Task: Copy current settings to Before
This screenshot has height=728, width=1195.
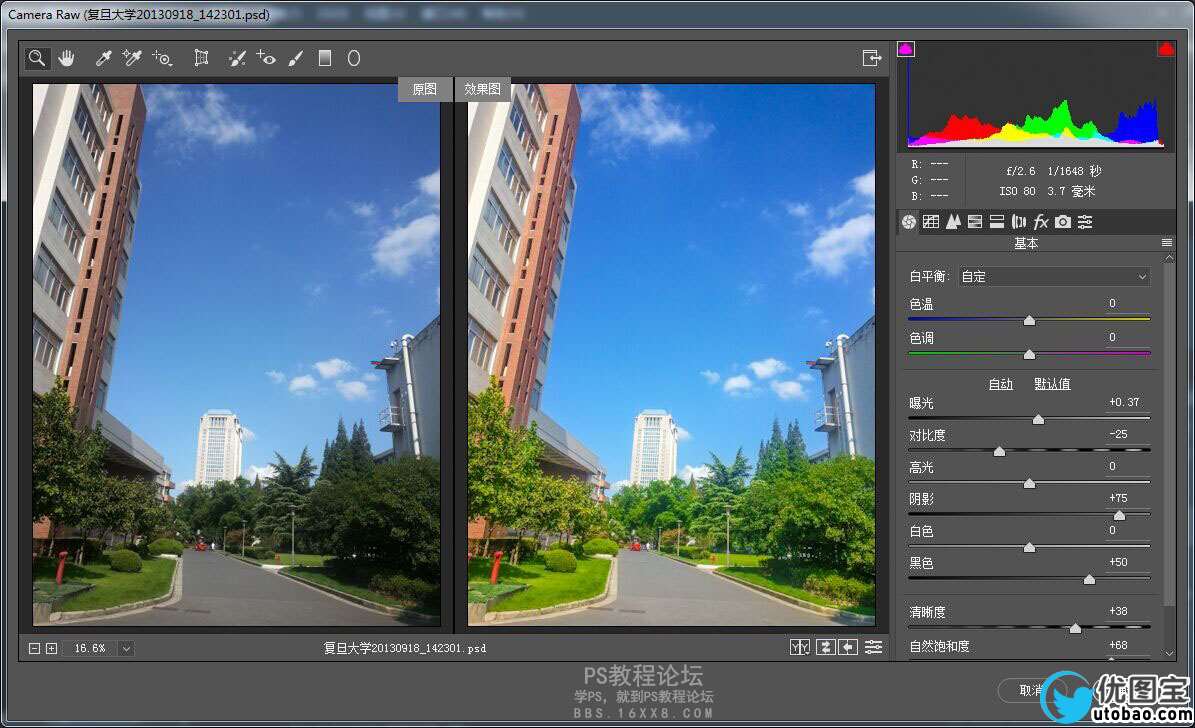Action: (848, 647)
